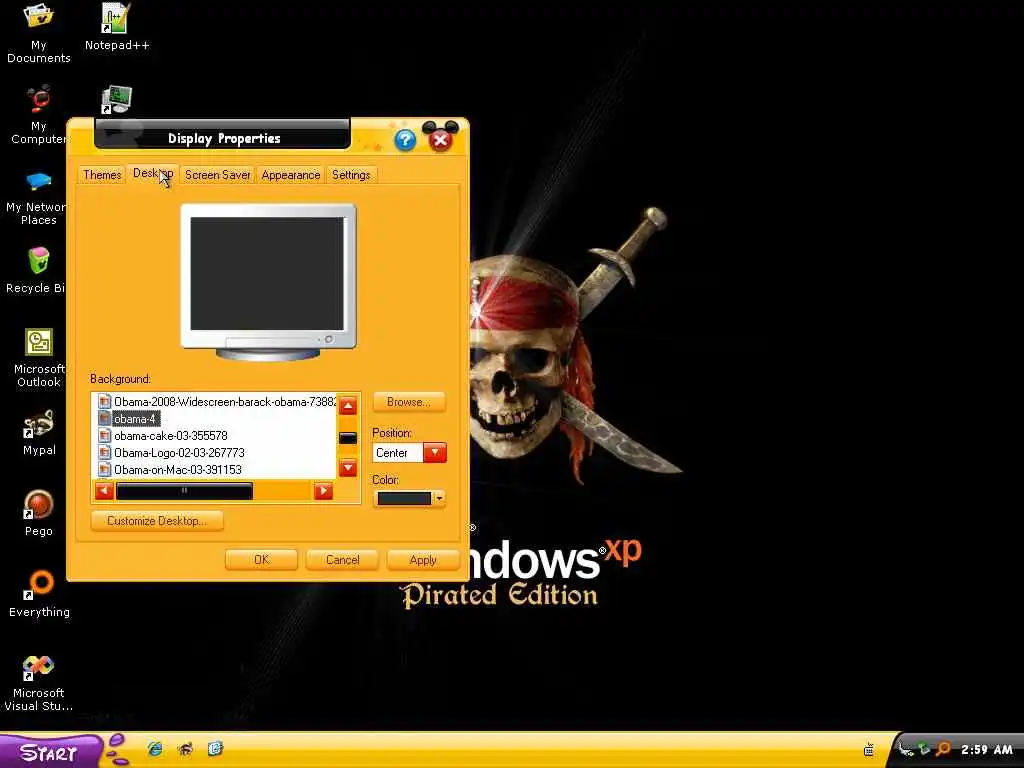Open the Color picker dropdown arrow

[440, 499]
